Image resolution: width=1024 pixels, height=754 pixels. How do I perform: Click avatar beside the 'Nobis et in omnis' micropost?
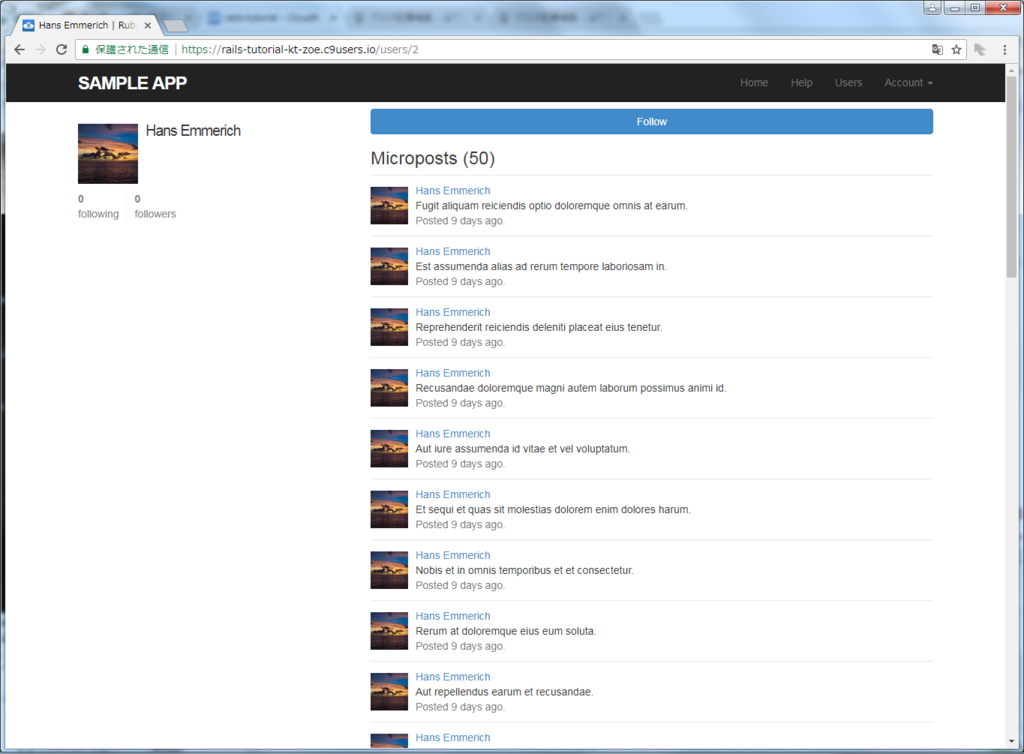389,570
